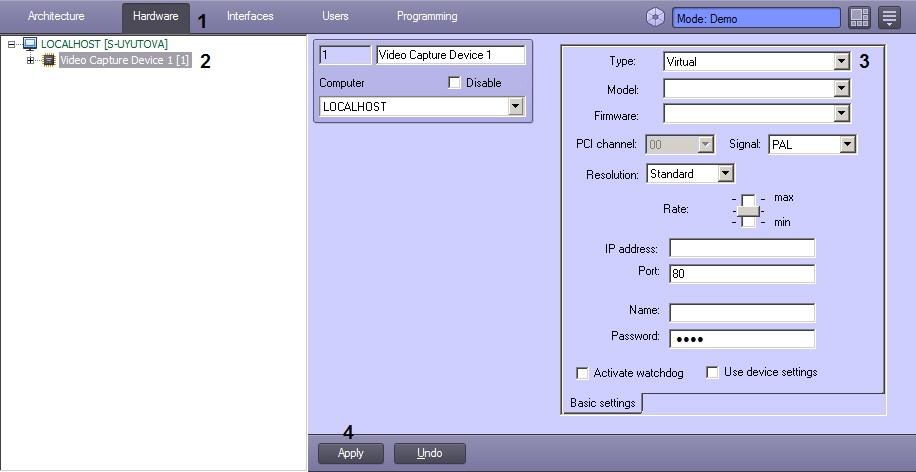
Task: Click the Rate slider handle
Action: click(x=748, y=211)
